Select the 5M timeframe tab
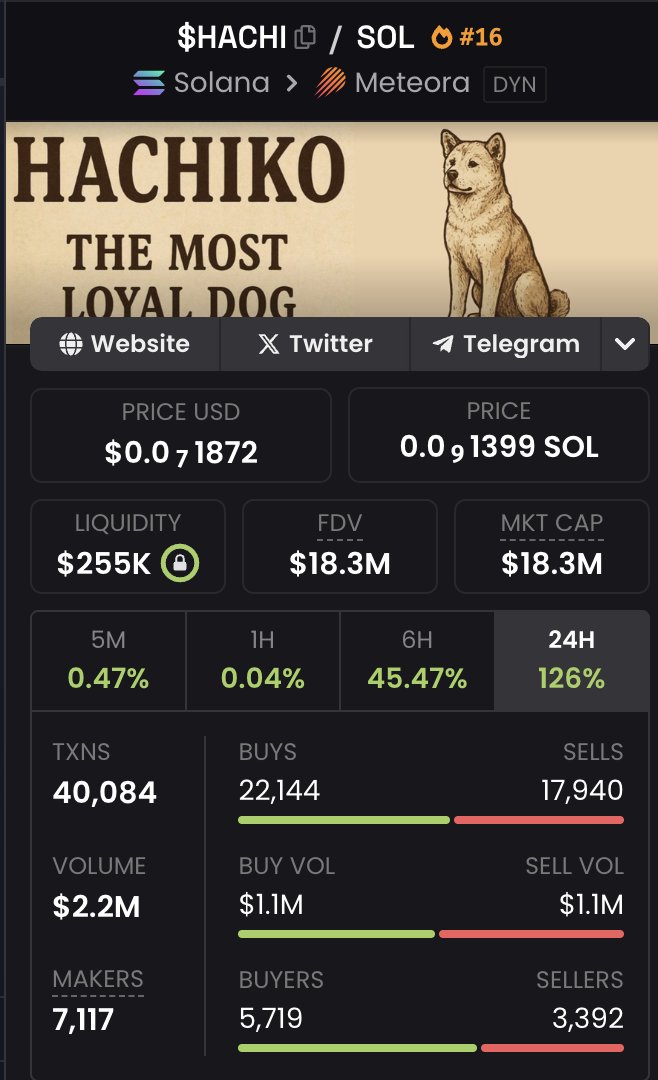 coord(108,660)
